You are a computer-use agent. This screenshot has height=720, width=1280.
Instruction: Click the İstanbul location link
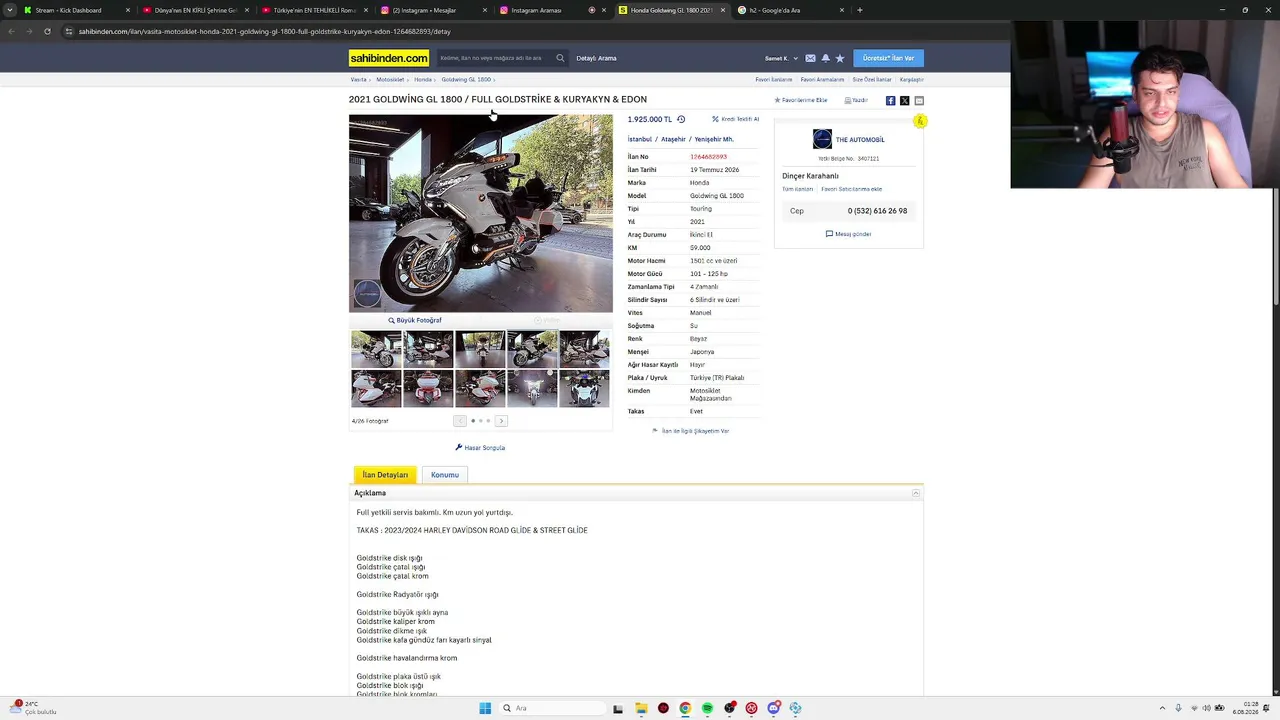[x=640, y=139]
